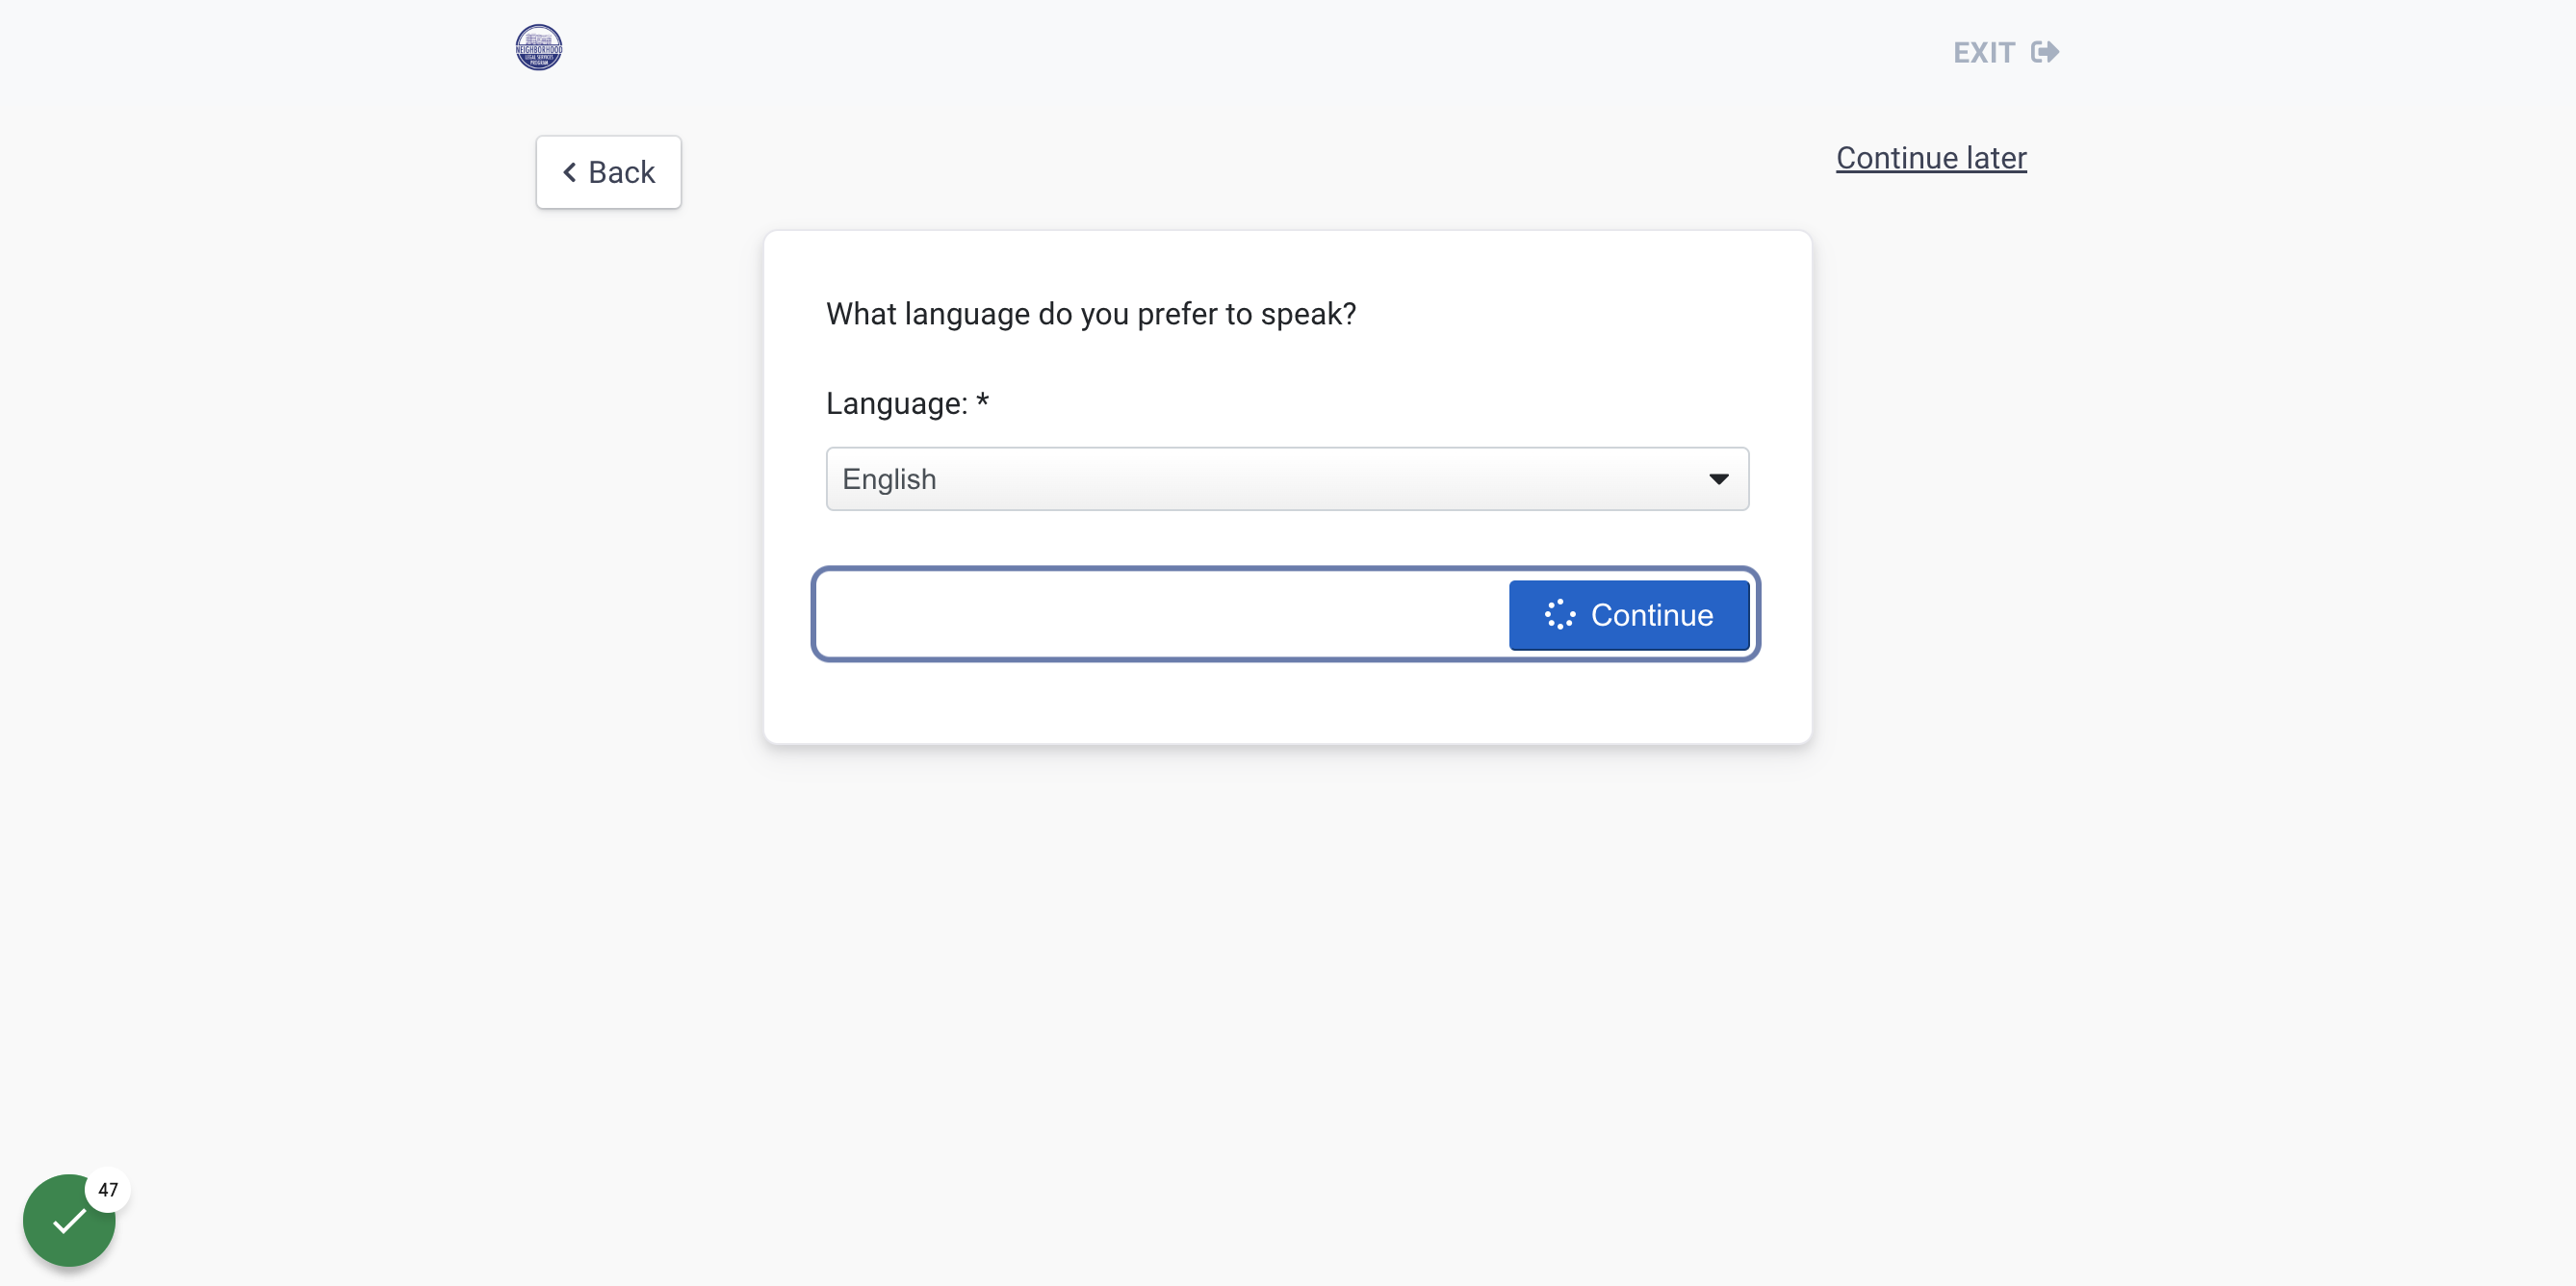Viewport: 2576px width, 1286px height.
Task: Click the dropdown caret arrow in Language field
Action: coord(1718,479)
